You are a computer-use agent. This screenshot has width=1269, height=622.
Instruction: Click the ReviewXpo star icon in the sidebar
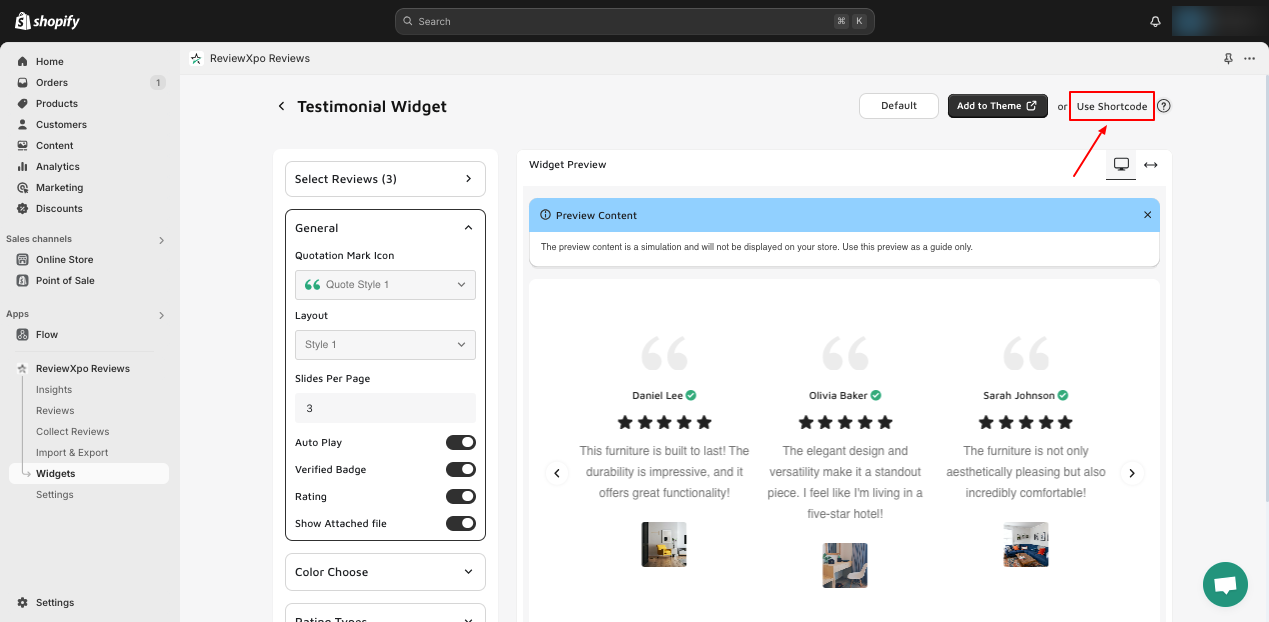(x=22, y=369)
